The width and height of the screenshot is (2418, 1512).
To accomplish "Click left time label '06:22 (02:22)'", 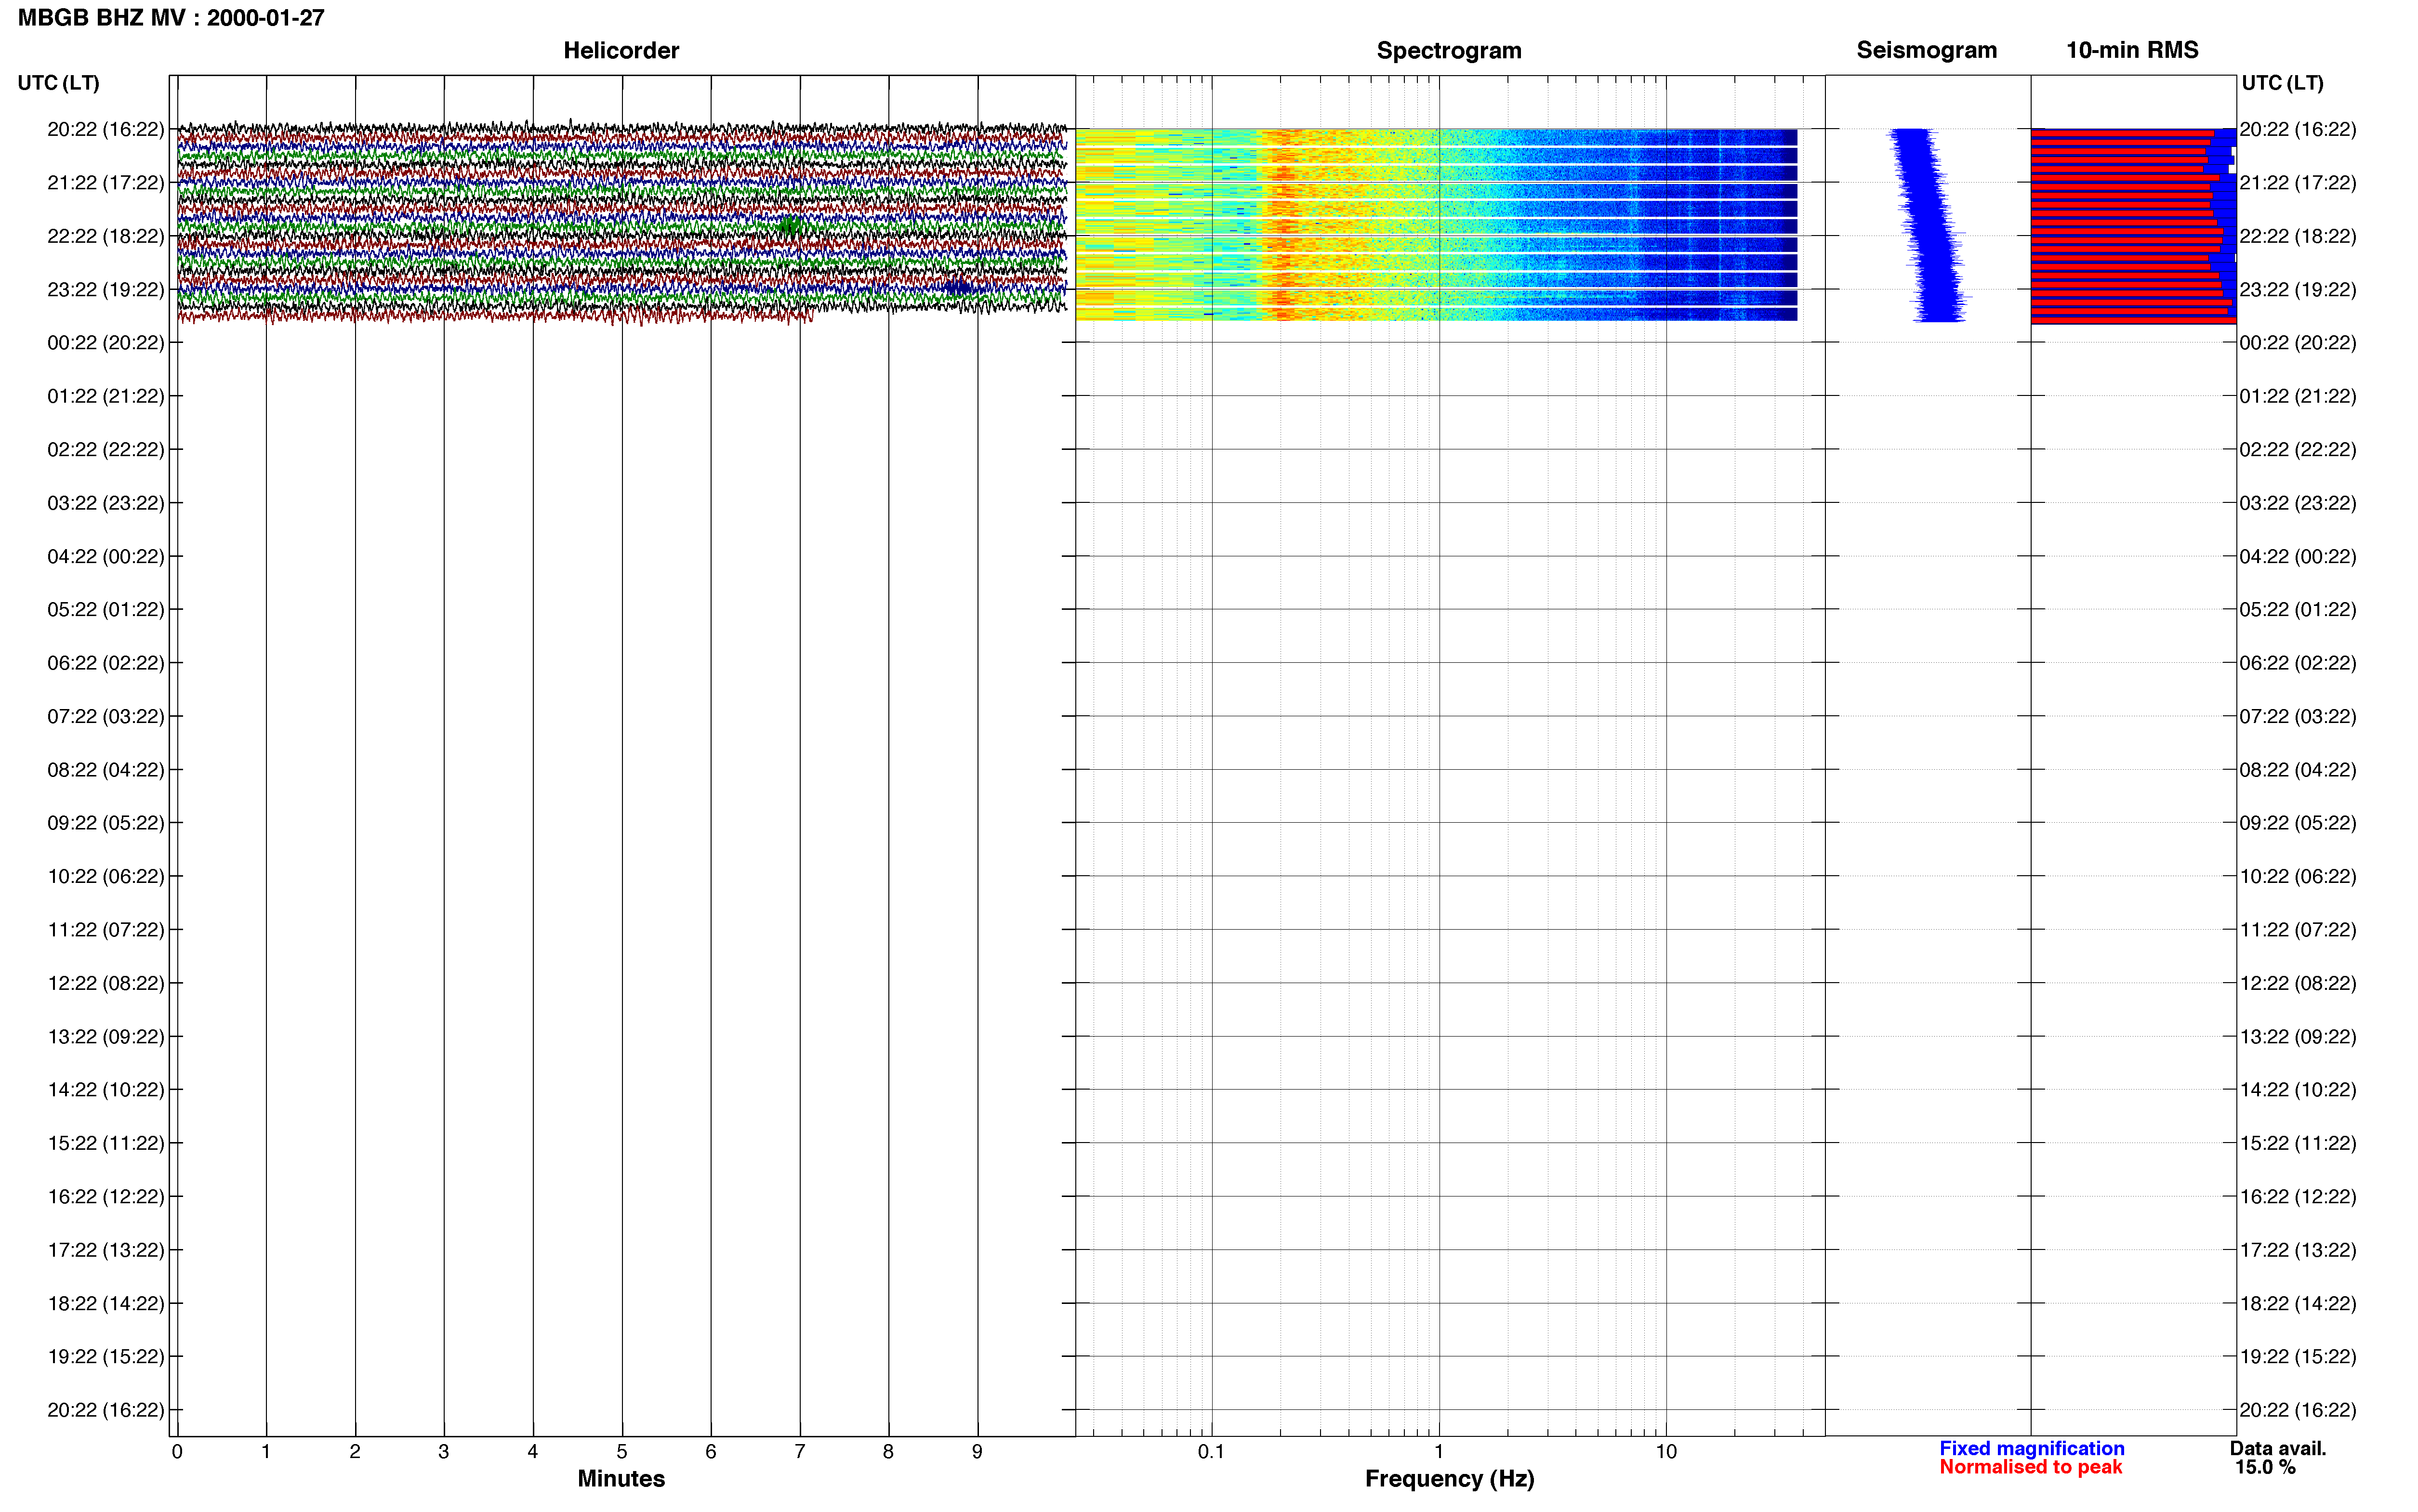I will 106,663.
